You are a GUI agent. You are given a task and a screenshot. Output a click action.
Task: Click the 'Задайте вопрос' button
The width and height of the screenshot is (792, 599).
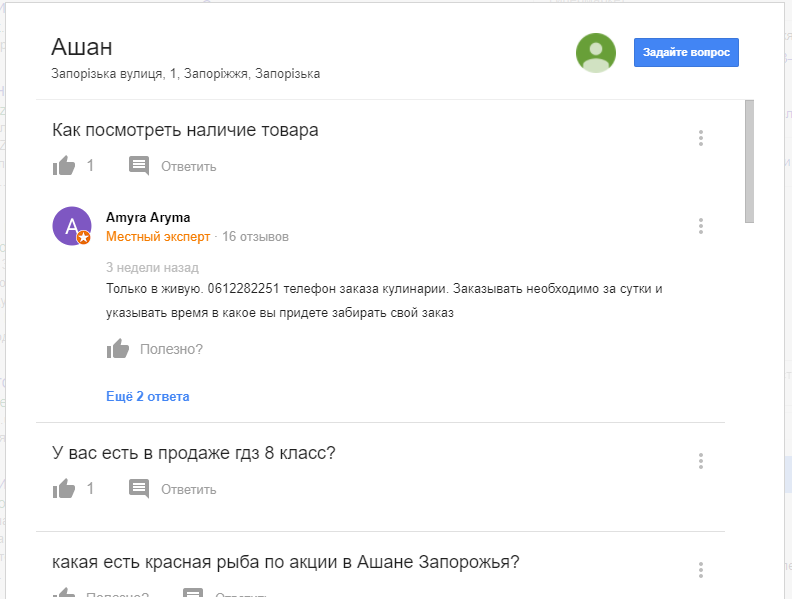tap(686, 53)
